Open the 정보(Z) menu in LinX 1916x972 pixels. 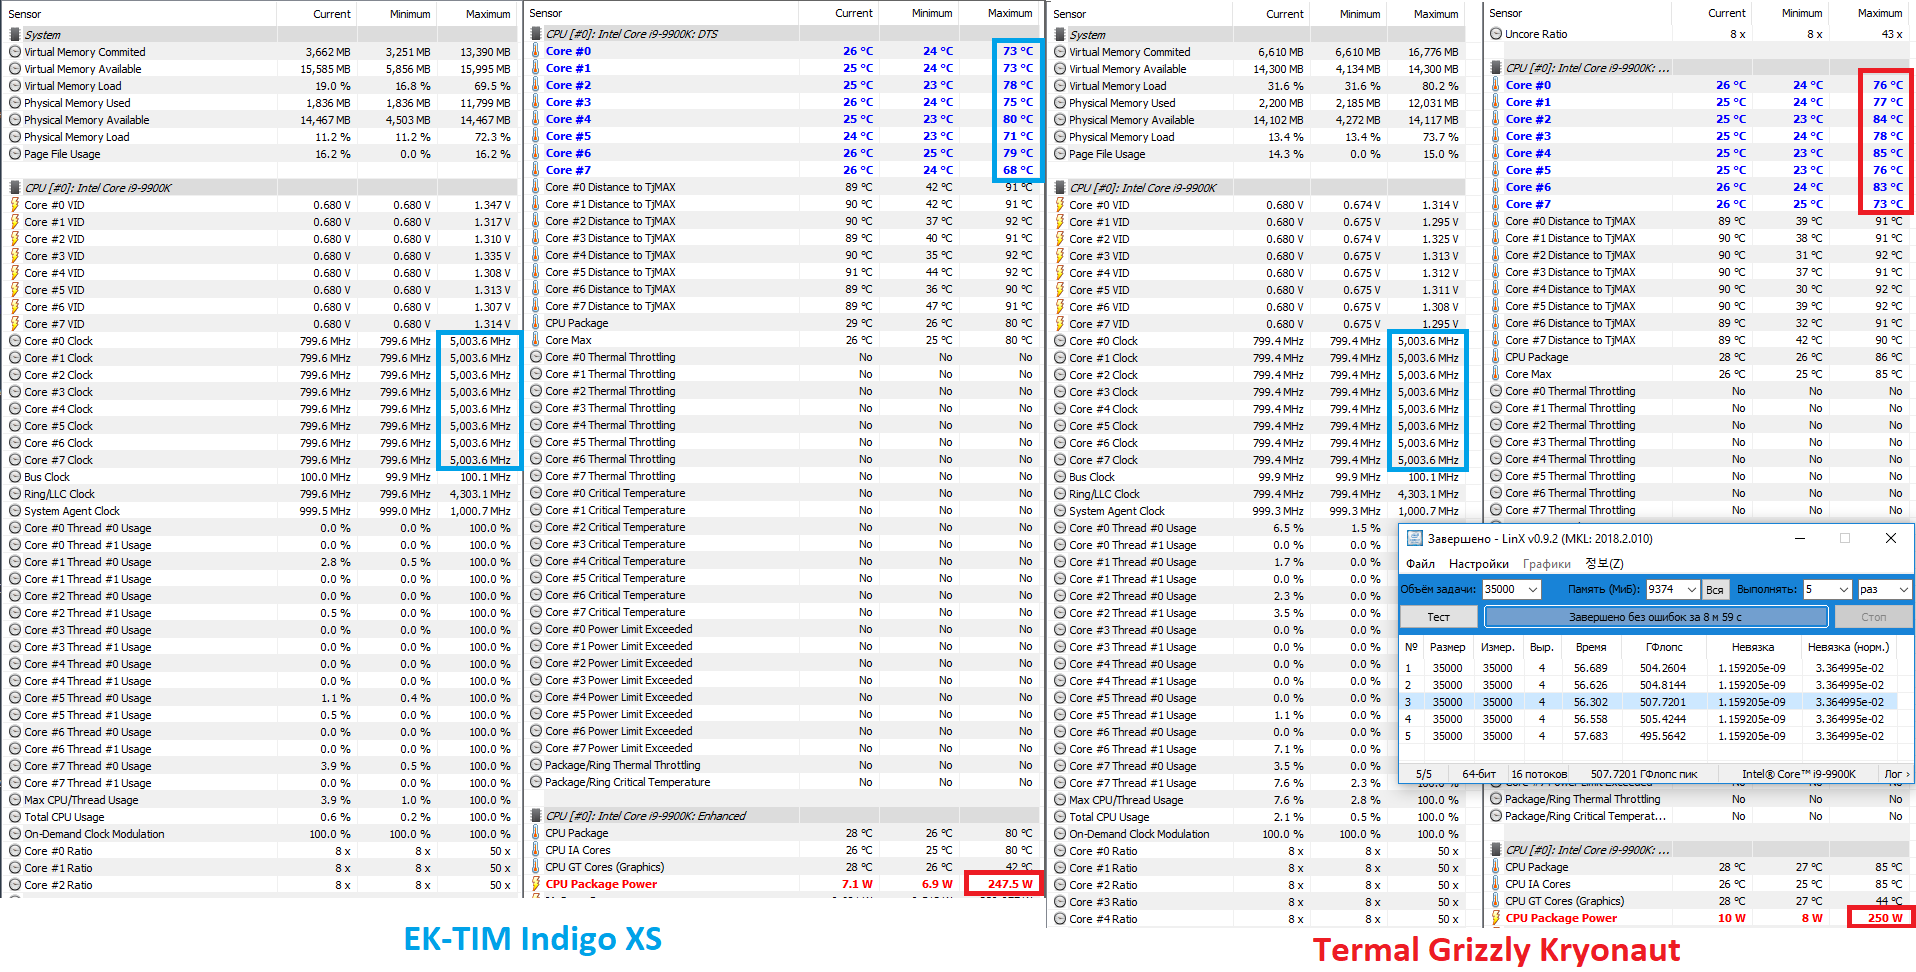pyautogui.click(x=1605, y=564)
